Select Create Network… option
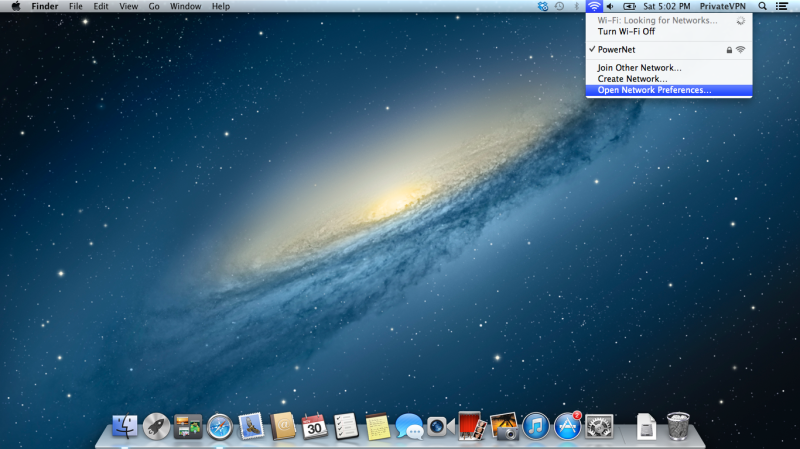Image resolution: width=800 pixels, height=449 pixels. (632, 79)
